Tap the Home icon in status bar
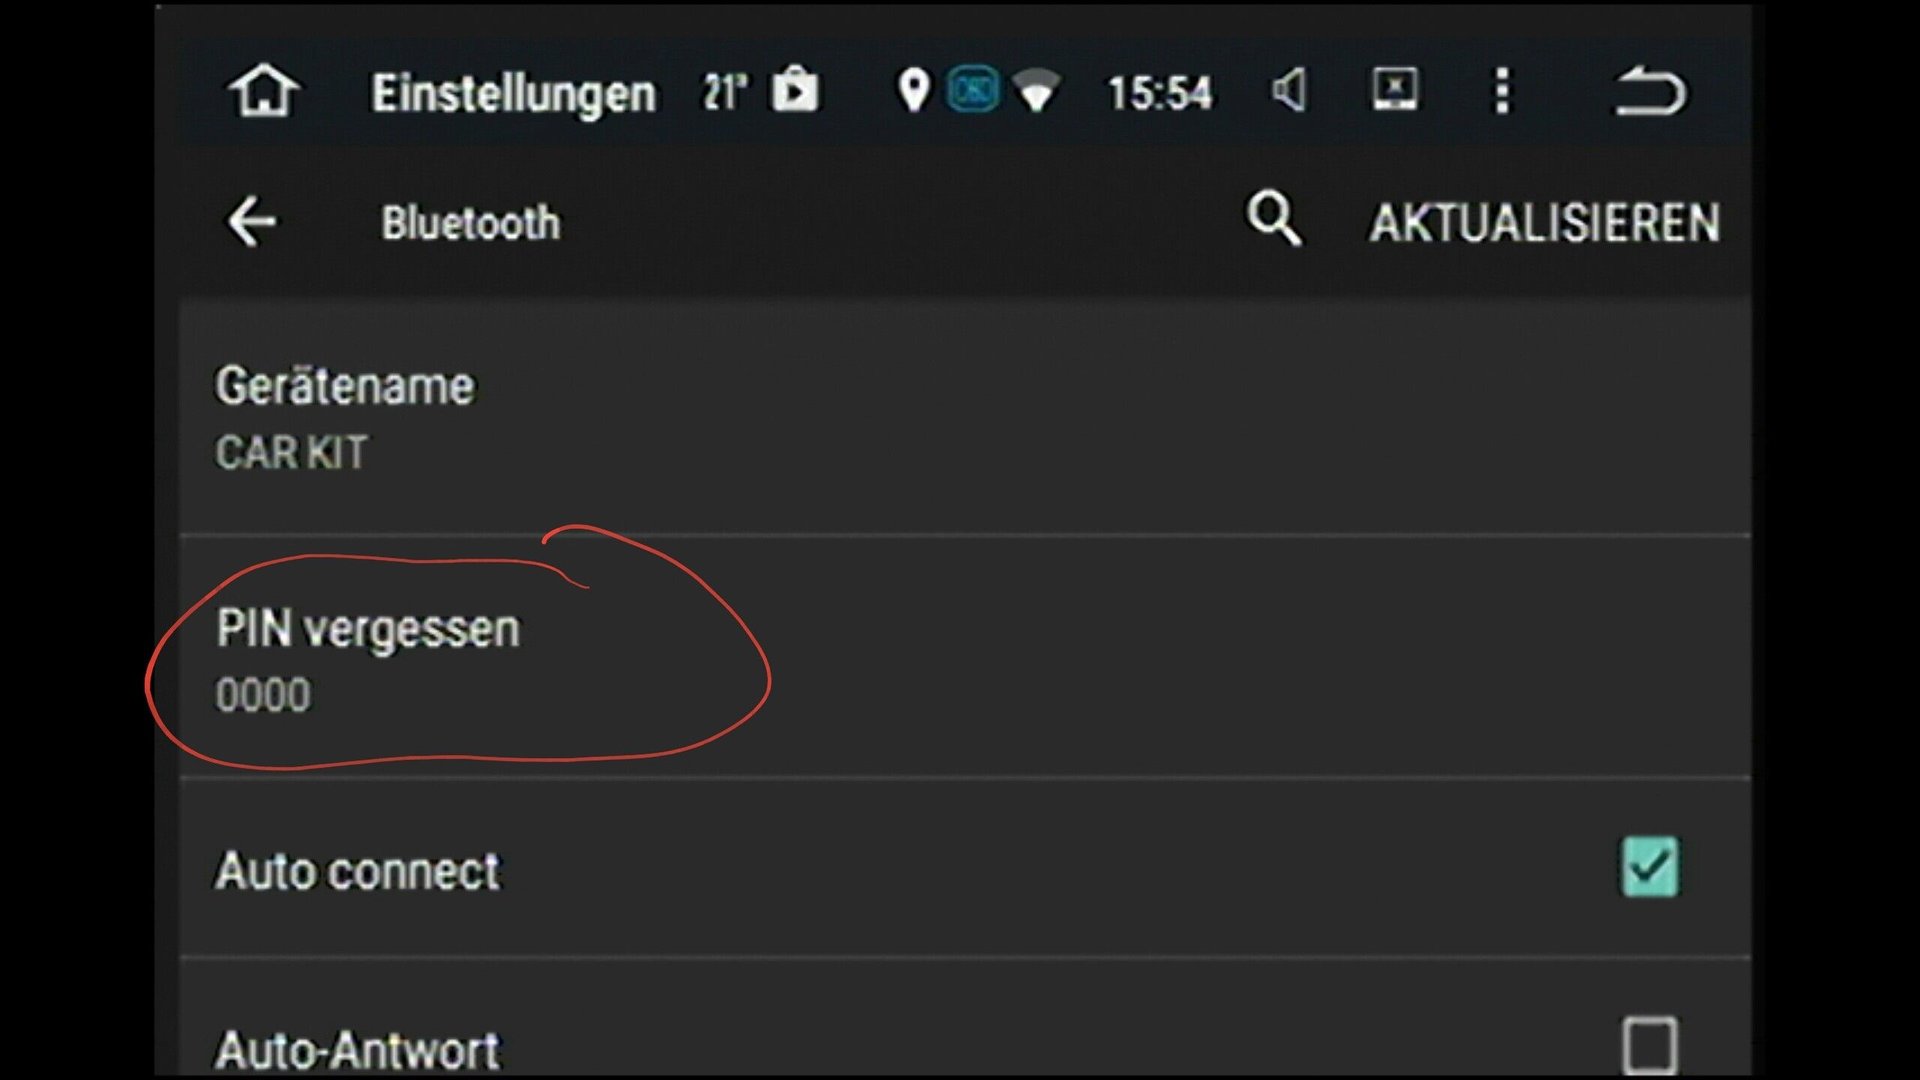The image size is (1920, 1080). pyautogui.click(x=264, y=91)
